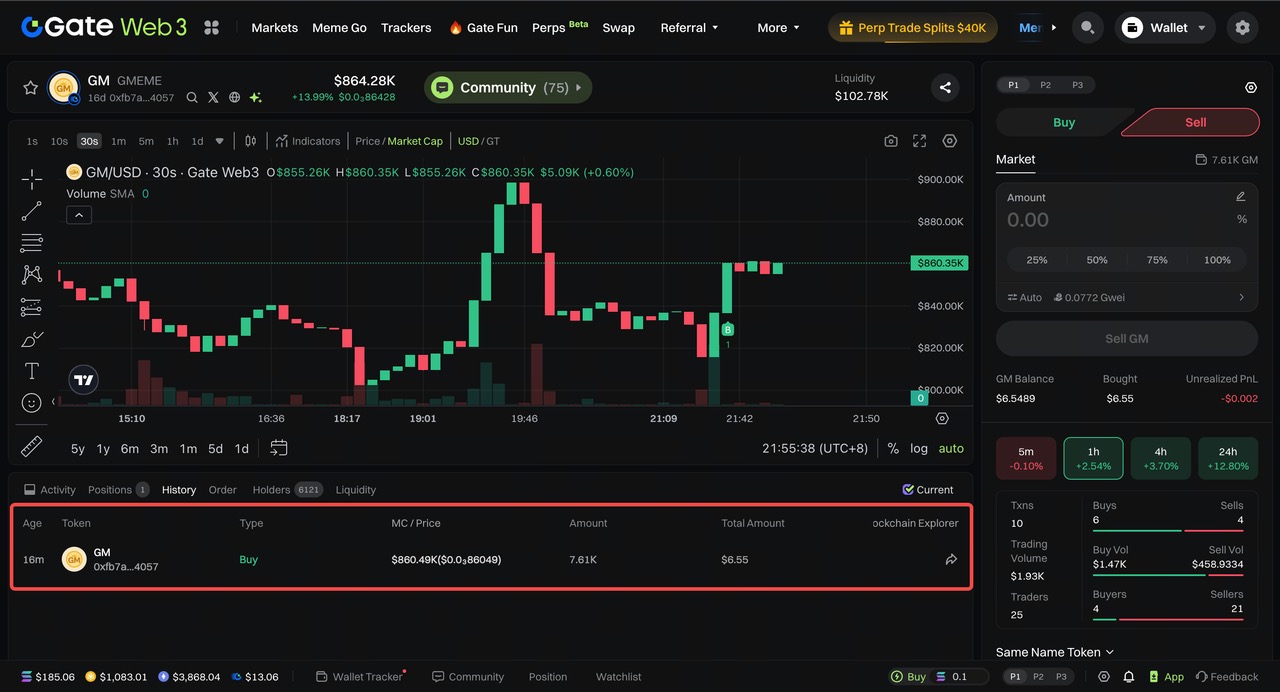Viewport: 1280px width, 692px height.
Task: Select the 50% amount option
Action: pos(1097,260)
